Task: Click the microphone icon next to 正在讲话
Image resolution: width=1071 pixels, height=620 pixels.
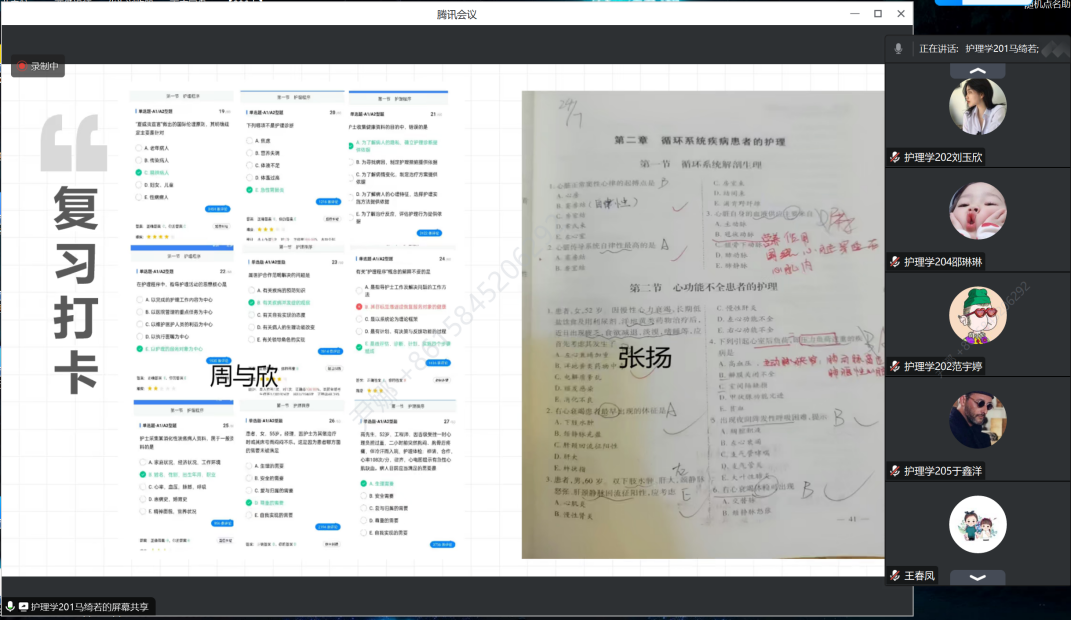Action: 898,48
